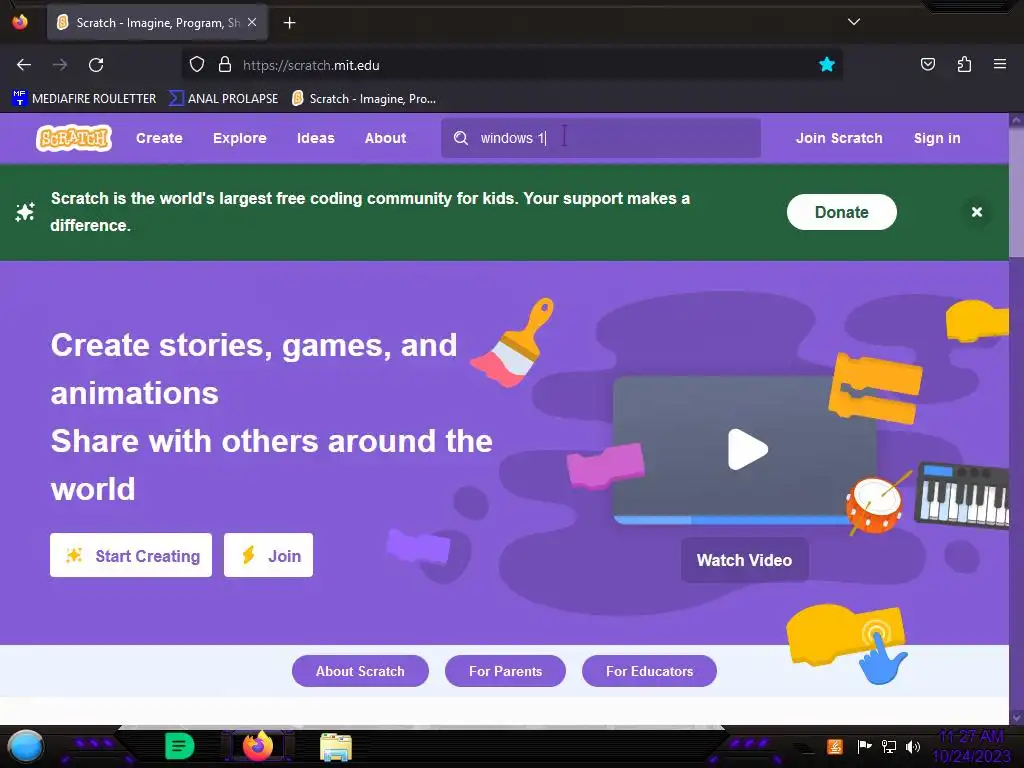This screenshot has width=1024, height=768.
Task: Click the sparkle icon in donation banner
Action: [x=25, y=212]
